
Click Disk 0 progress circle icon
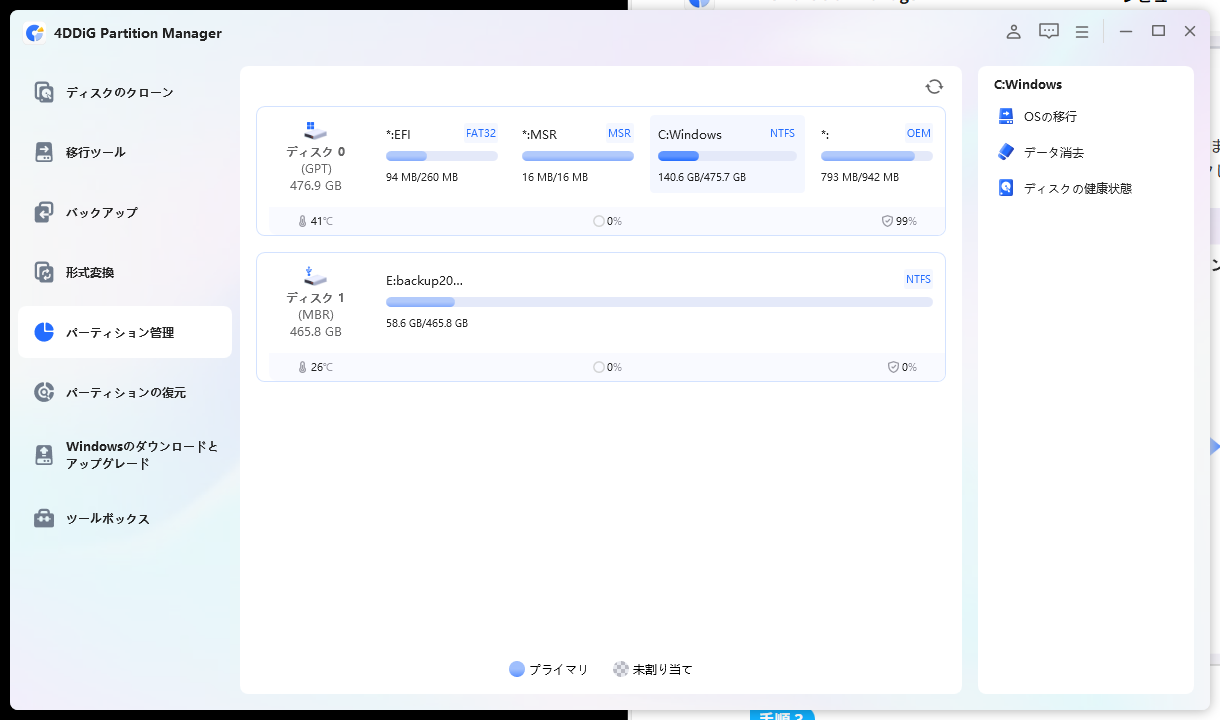(599, 221)
